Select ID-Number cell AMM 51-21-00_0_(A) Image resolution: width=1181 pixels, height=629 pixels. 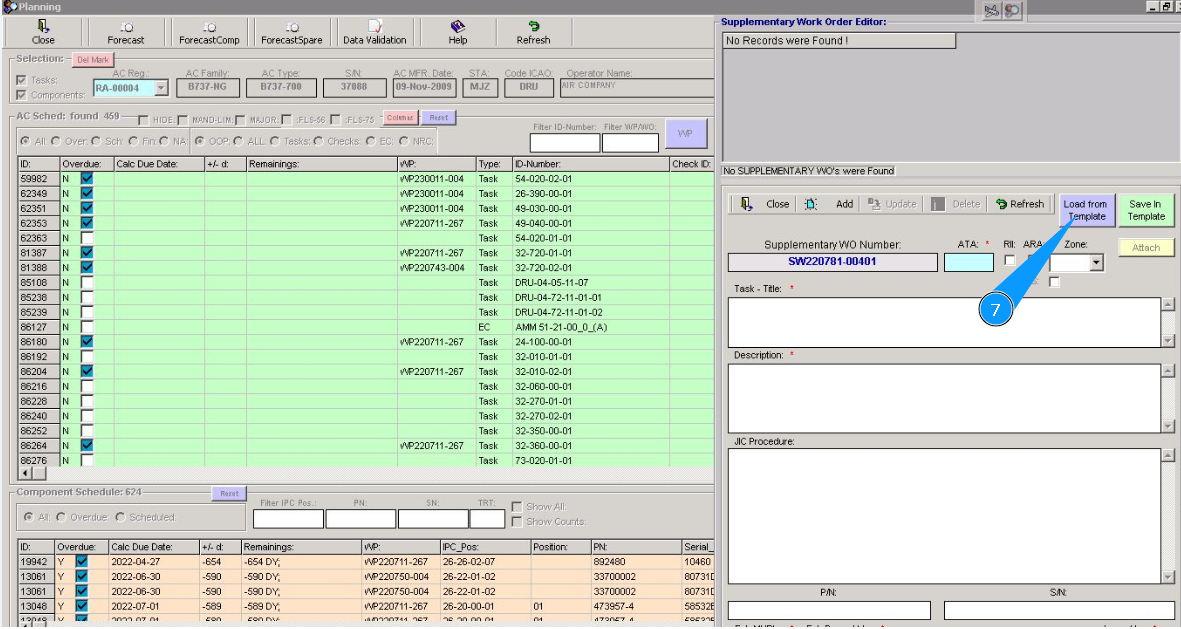[590, 327]
